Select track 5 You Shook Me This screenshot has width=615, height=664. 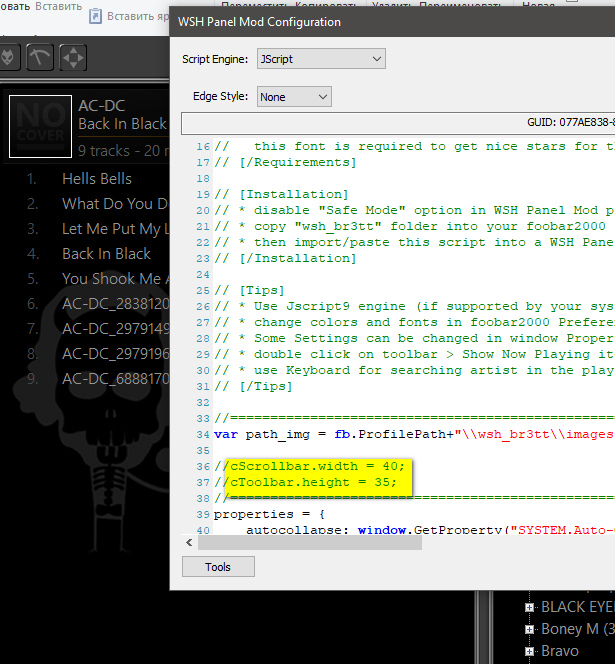pos(115,279)
